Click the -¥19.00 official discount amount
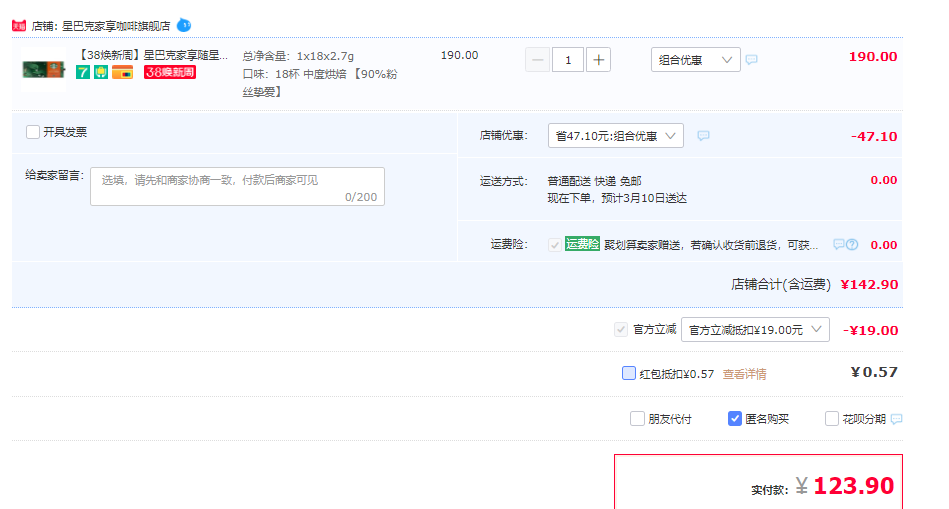This screenshot has width=949, height=509. pos(870,330)
